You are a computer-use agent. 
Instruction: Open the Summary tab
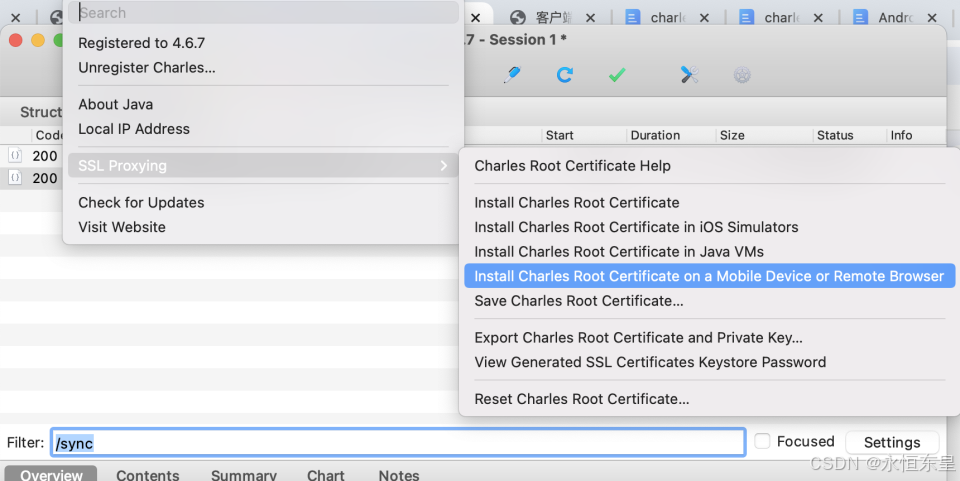tap(244, 474)
